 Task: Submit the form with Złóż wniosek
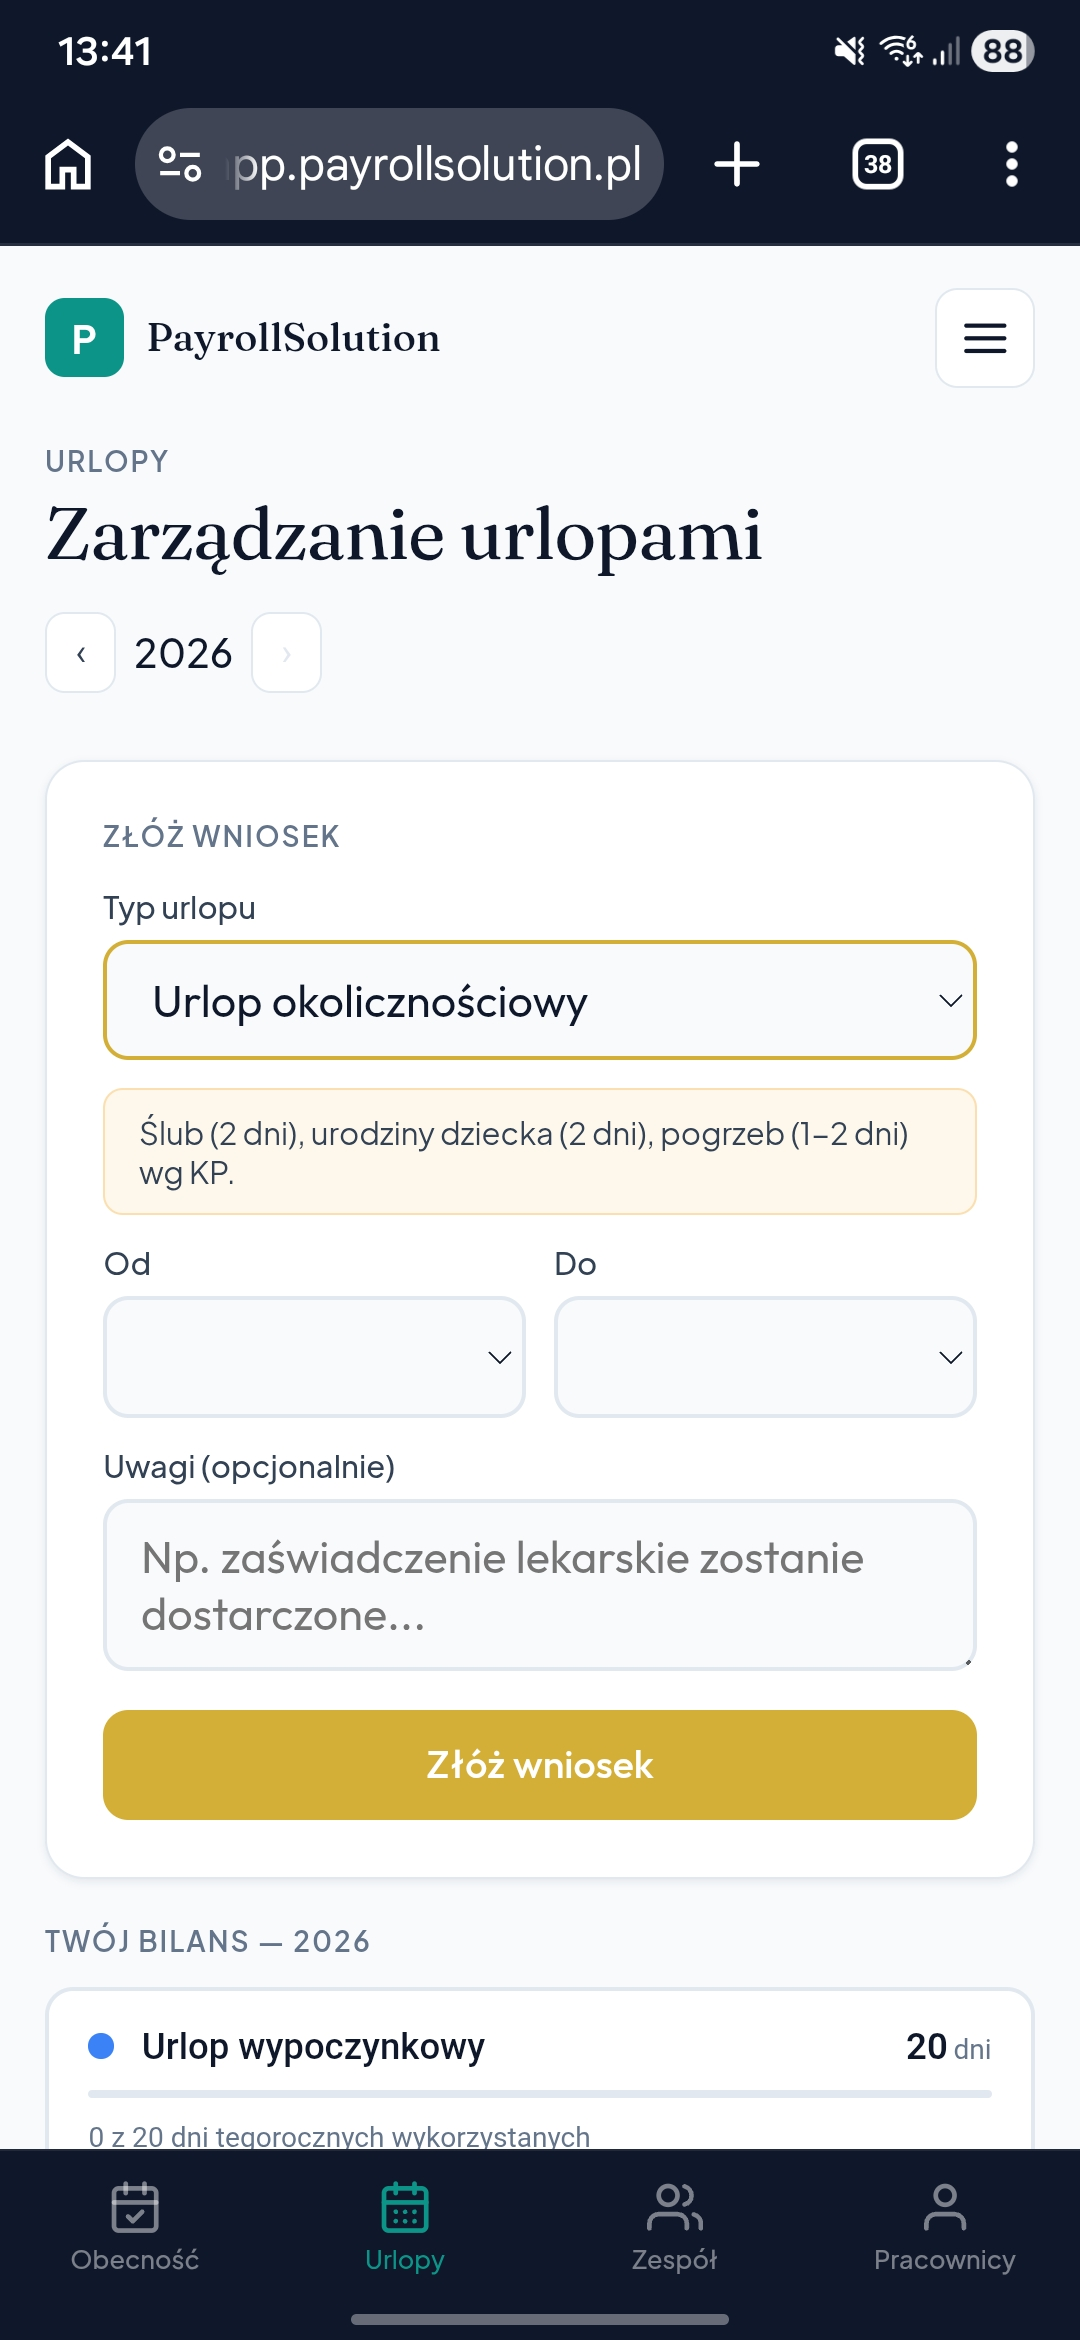pyautogui.click(x=539, y=1764)
